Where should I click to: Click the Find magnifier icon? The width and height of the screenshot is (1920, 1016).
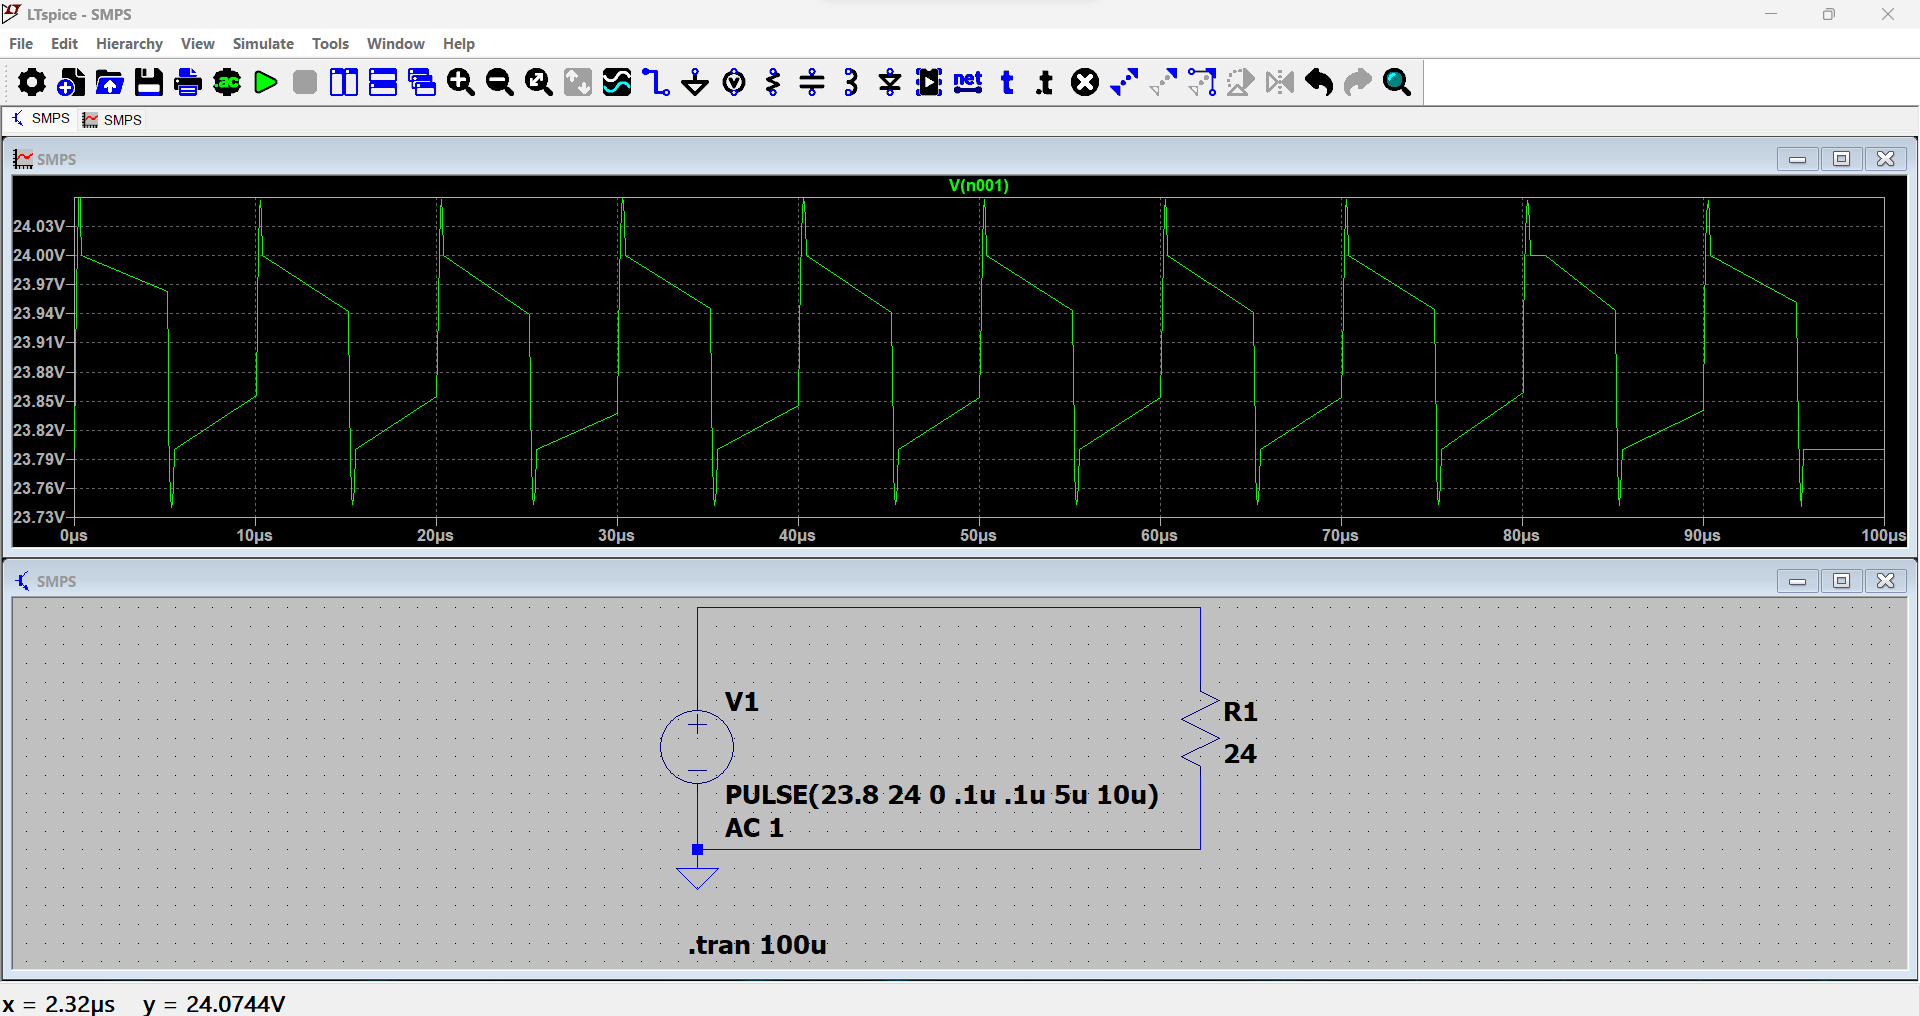tap(1397, 82)
